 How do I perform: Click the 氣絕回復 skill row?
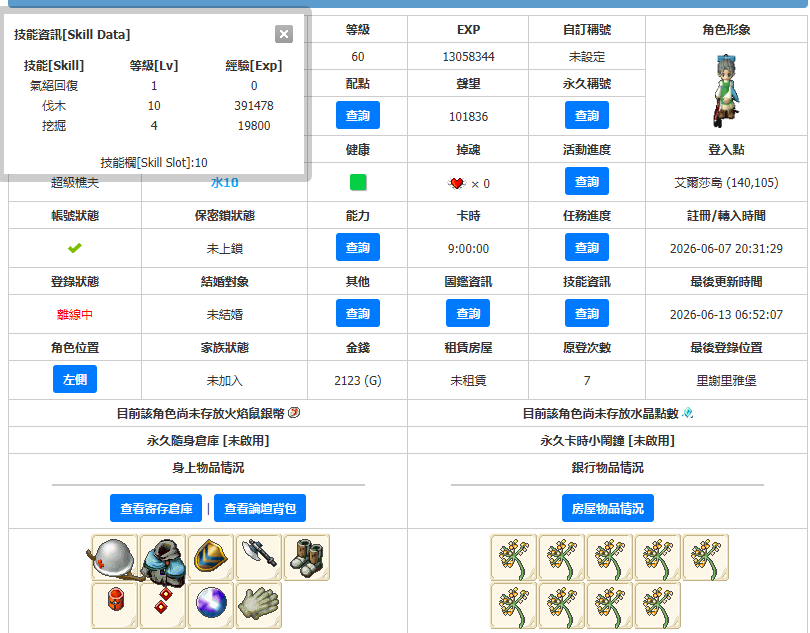tap(154, 86)
